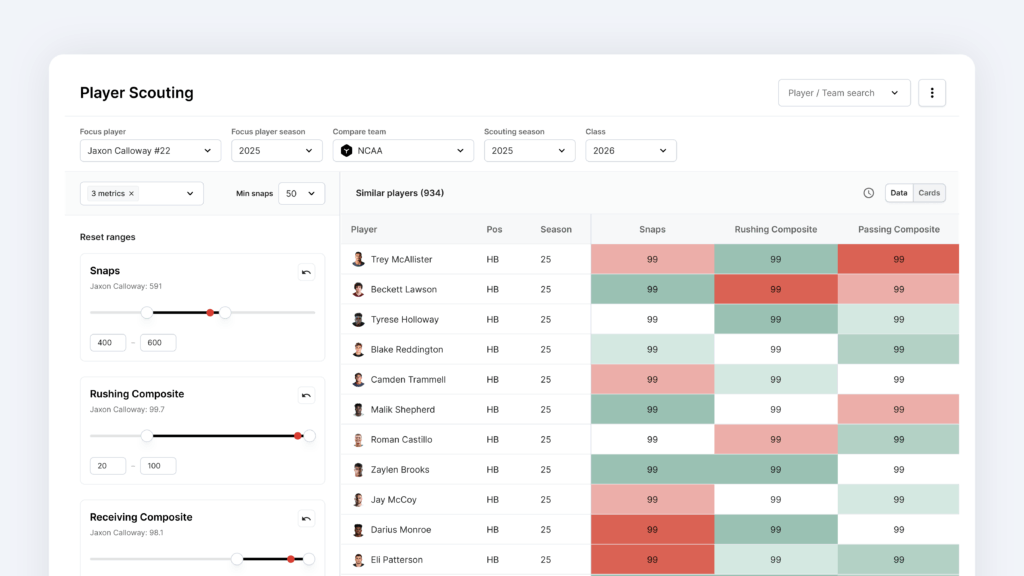Click the Snaps minimum value field 400
The image size is (1024, 576).
[x=108, y=343]
